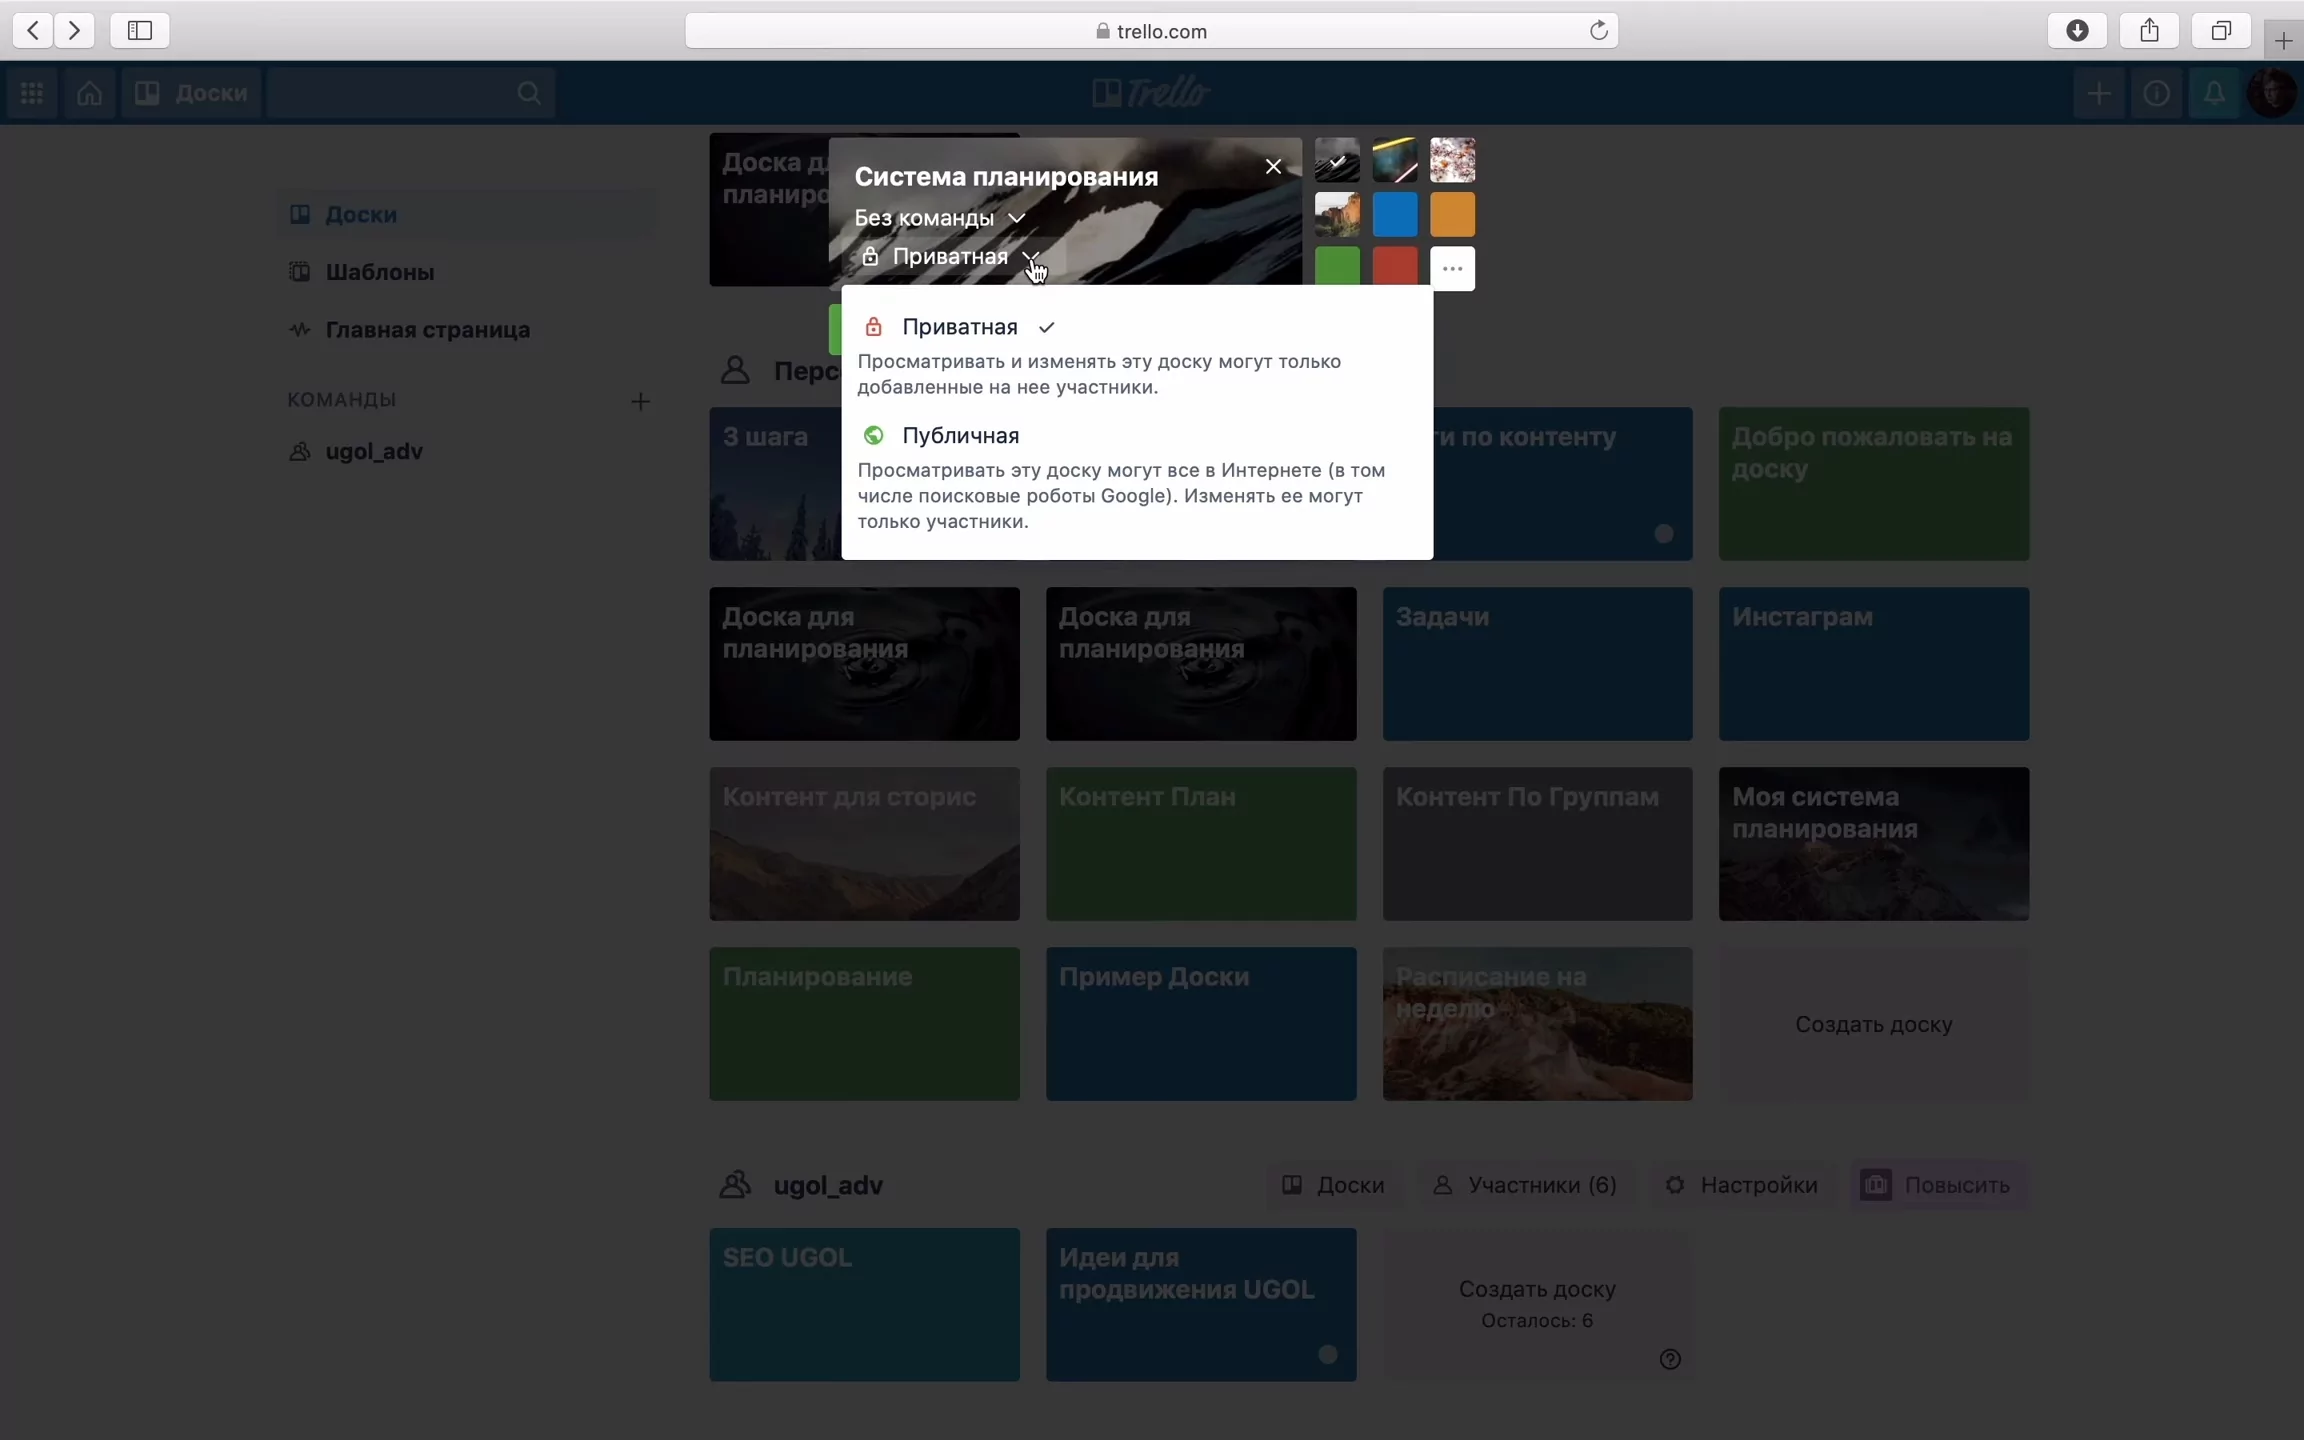Open the Контент План board
Viewport: 2304px width, 1440px height.
coord(1201,844)
